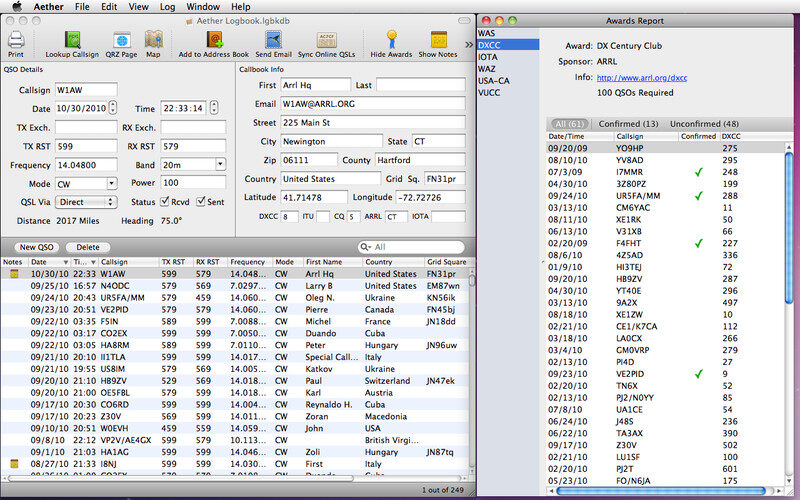The width and height of the screenshot is (800, 500).
Task: Toggle the Rcvd status checkbox
Action: [x=166, y=201]
